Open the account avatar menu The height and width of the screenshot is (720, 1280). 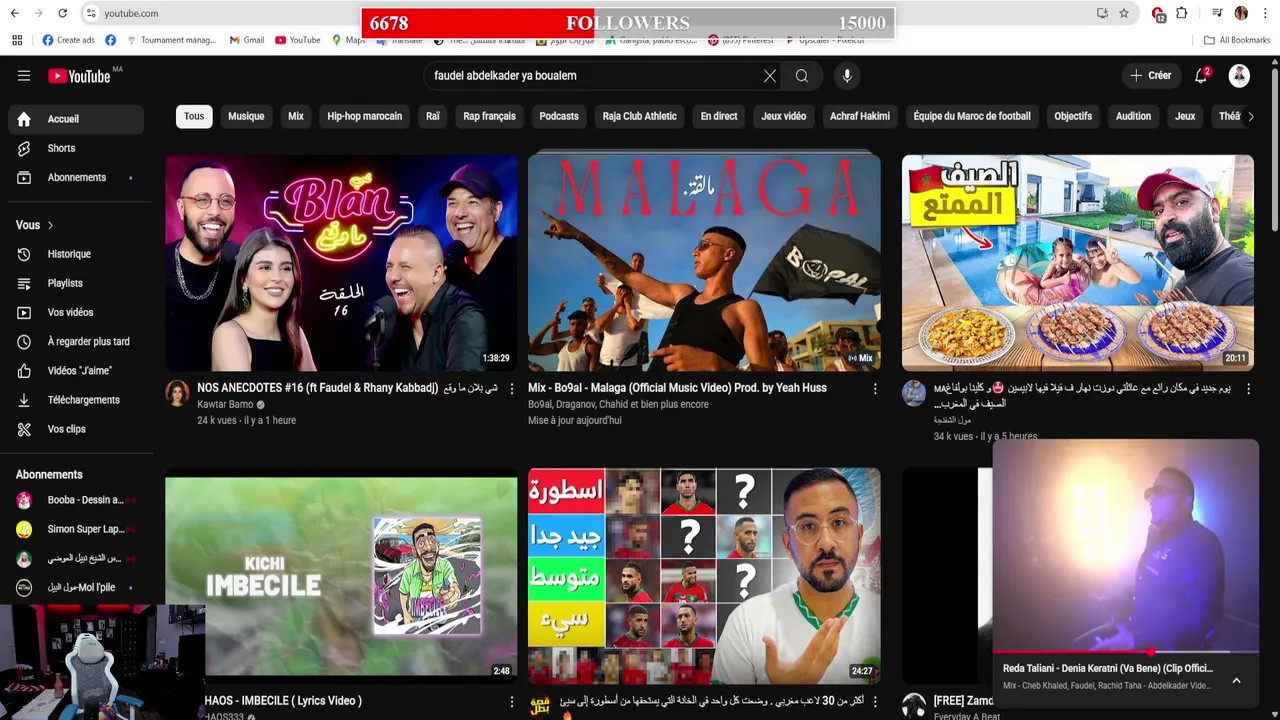click(x=1239, y=76)
